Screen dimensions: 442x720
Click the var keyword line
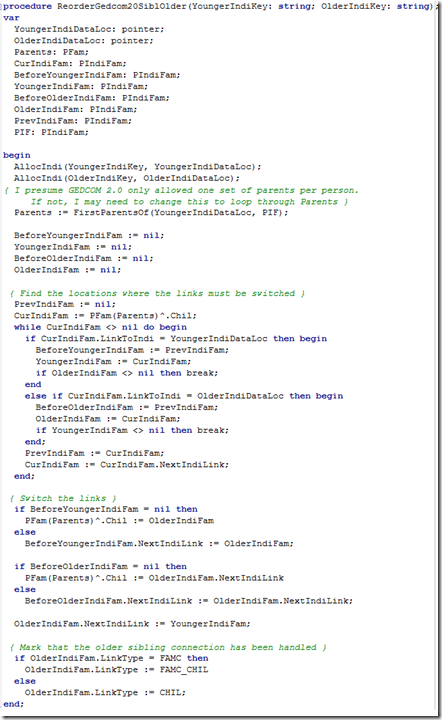tap(11, 17)
